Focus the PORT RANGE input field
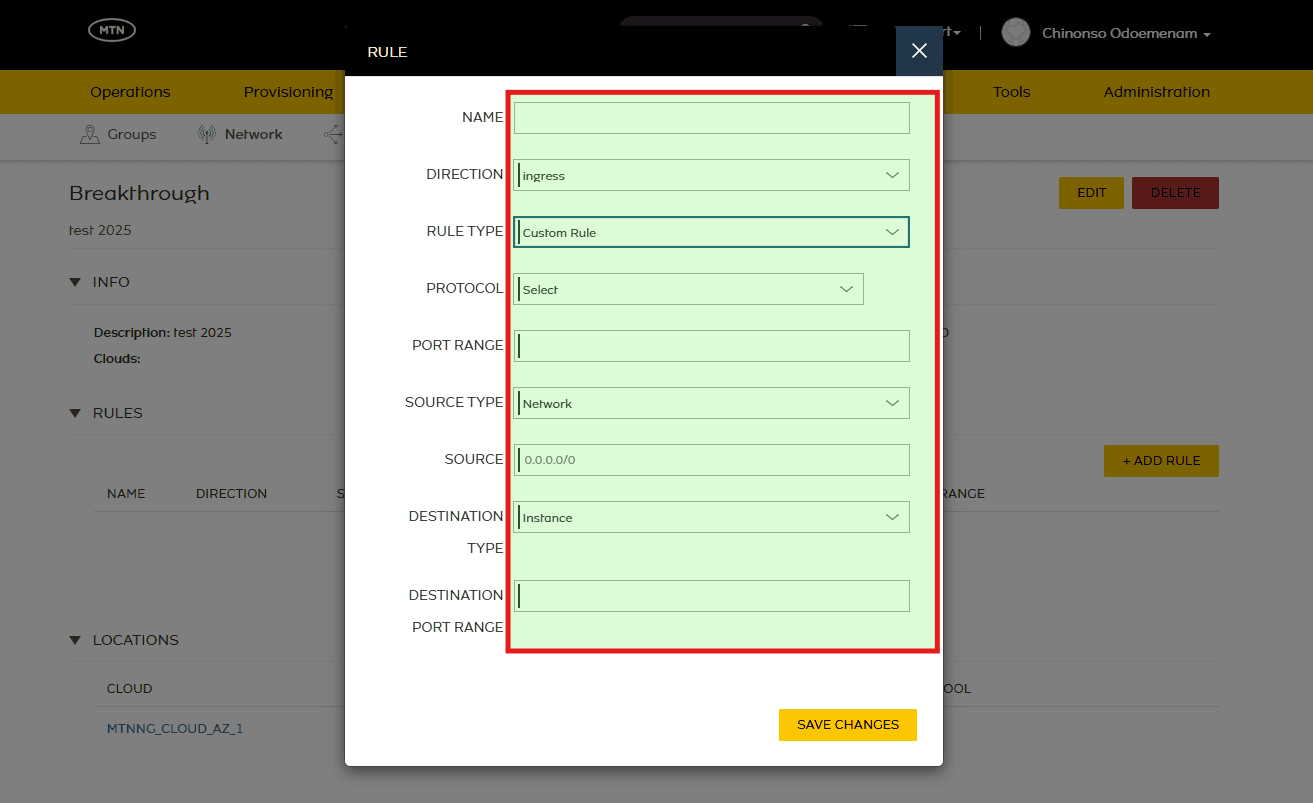Screen dimensions: 1313x803 tap(711, 346)
